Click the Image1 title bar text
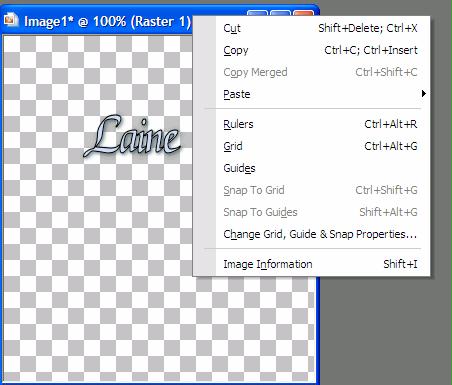The image size is (452, 385). click(107, 22)
